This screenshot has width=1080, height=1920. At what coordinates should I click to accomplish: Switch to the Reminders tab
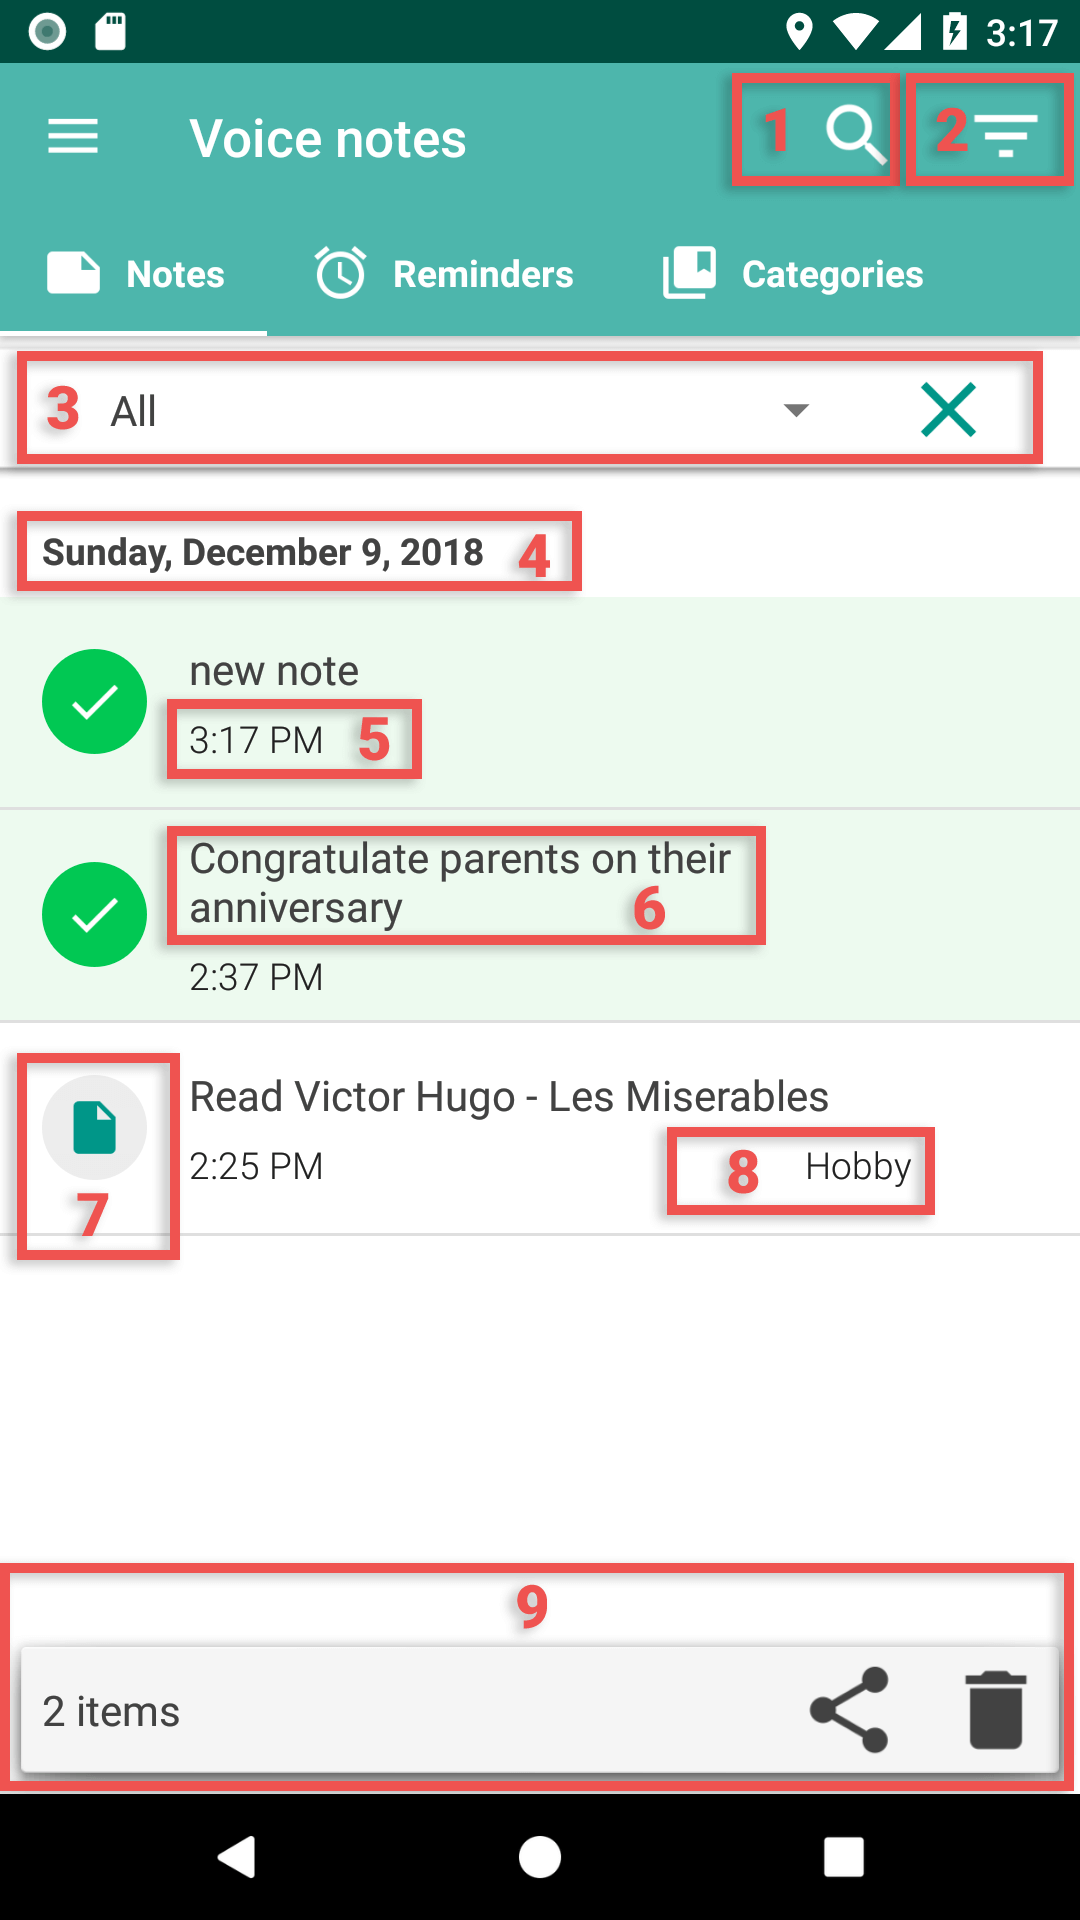coord(445,274)
